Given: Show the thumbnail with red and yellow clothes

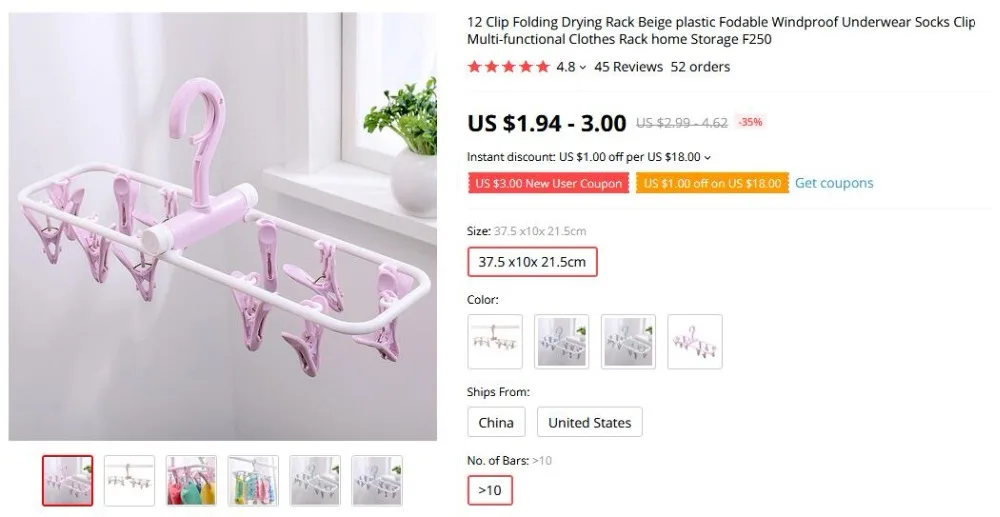Looking at the screenshot, I should (191, 481).
